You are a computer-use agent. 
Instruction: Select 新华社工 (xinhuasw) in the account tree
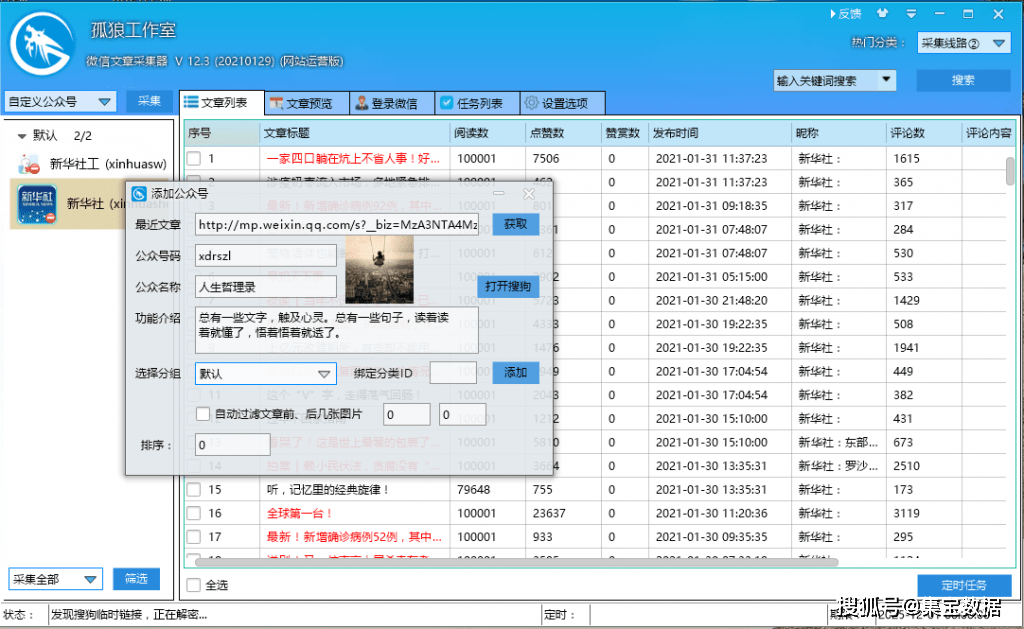[108, 164]
